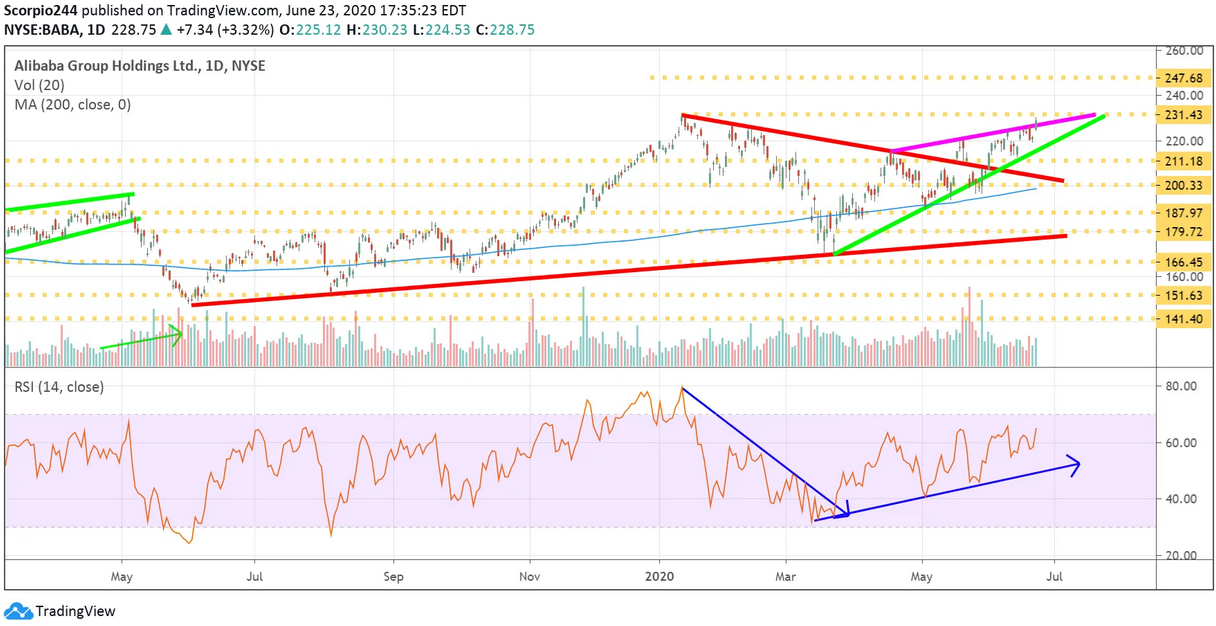This screenshot has height=626, width=1216.
Task: Click the 240.00 price axis tick
Action: pos(1183,96)
